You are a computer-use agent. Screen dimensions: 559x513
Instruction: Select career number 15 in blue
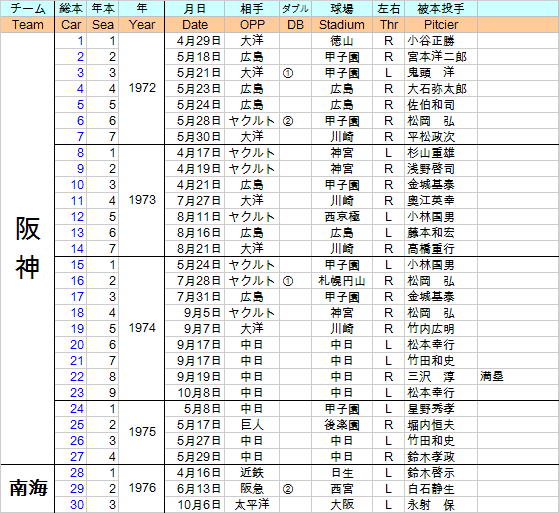point(77,265)
